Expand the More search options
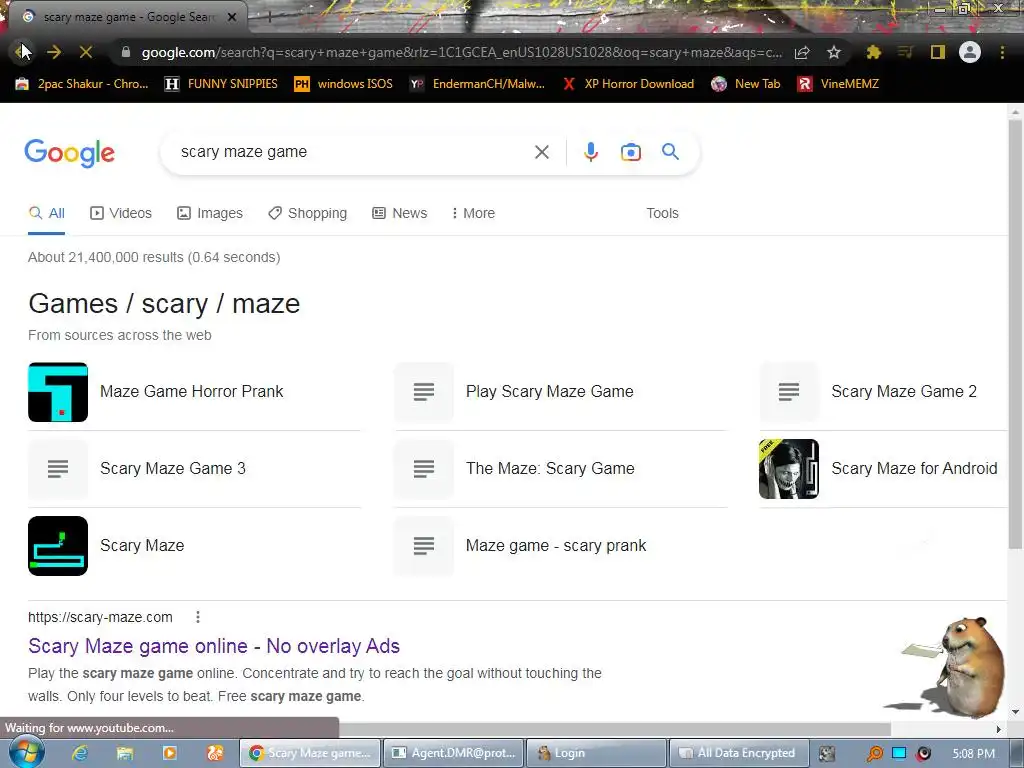 pyautogui.click(x=473, y=214)
